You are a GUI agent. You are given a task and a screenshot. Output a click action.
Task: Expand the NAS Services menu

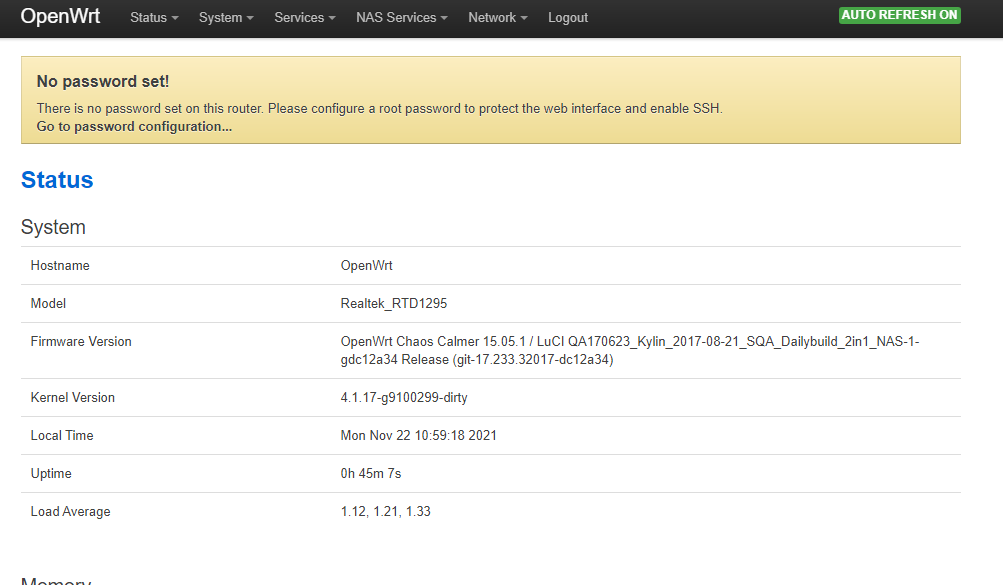(x=402, y=18)
